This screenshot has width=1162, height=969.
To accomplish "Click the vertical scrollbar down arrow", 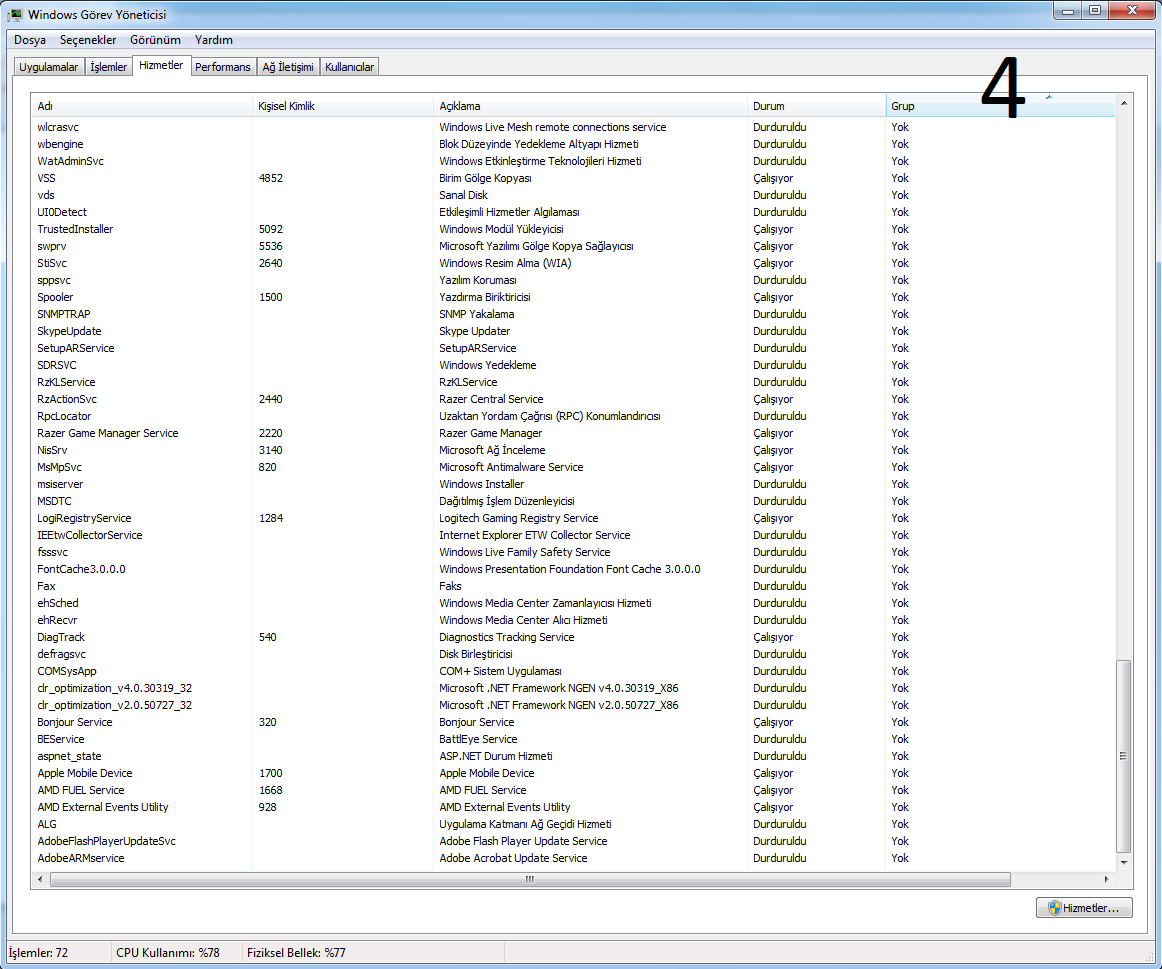I will pyautogui.click(x=1124, y=862).
